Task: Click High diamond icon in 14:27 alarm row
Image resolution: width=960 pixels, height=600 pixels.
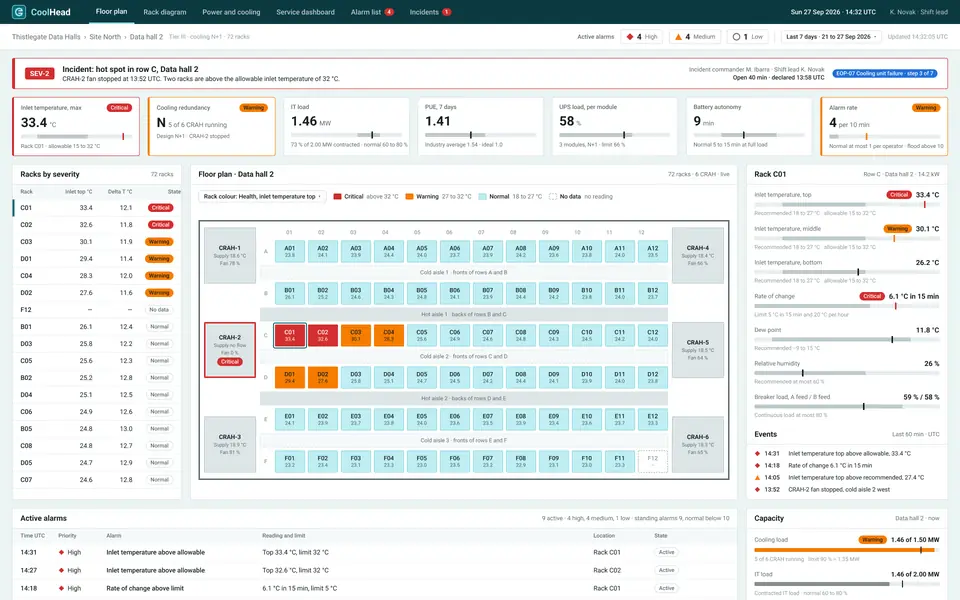Action: click(61, 570)
